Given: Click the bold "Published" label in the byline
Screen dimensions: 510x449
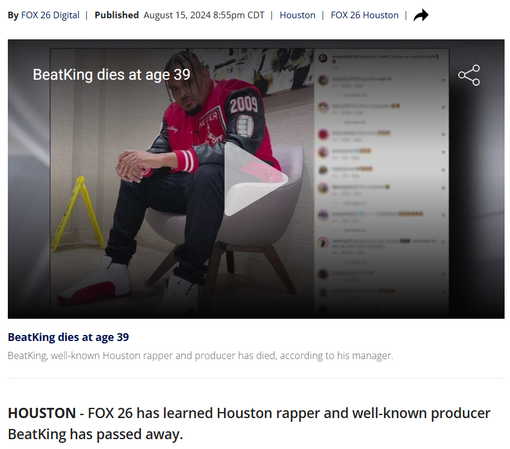Looking at the screenshot, I should (117, 15).
